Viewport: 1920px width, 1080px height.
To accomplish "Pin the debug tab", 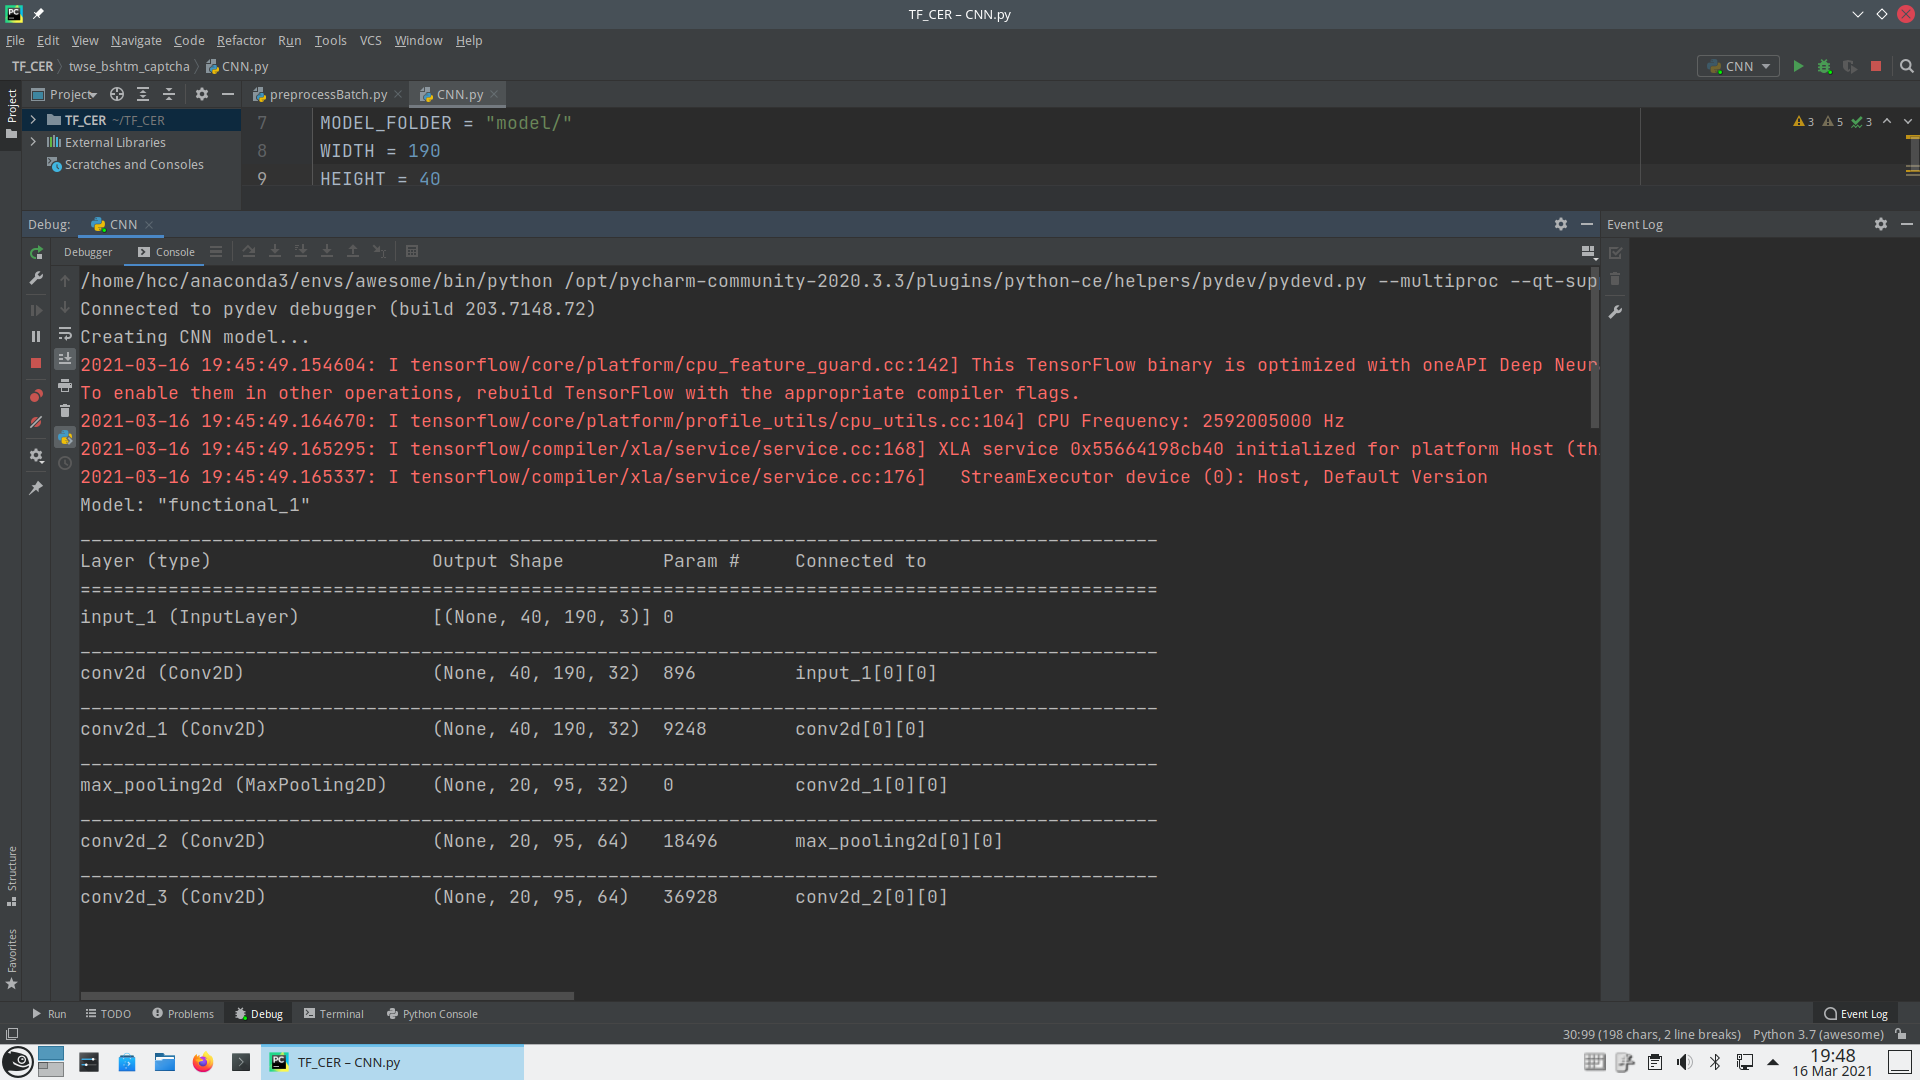I will pyautogui.click(x=36, y=488).
